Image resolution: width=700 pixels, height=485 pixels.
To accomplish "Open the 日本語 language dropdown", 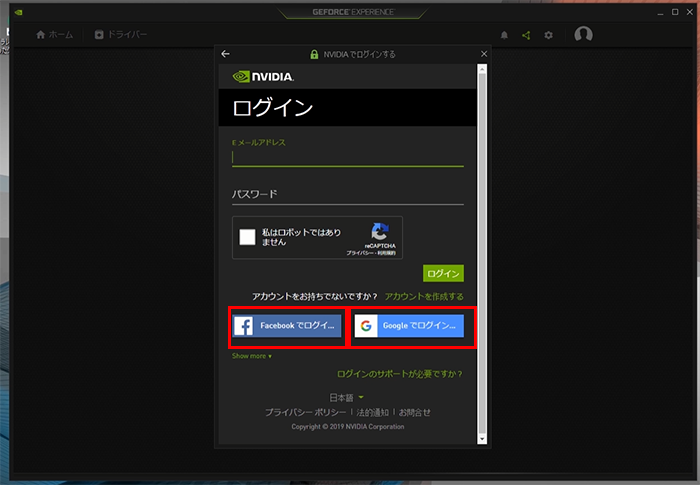I will 346,397.
